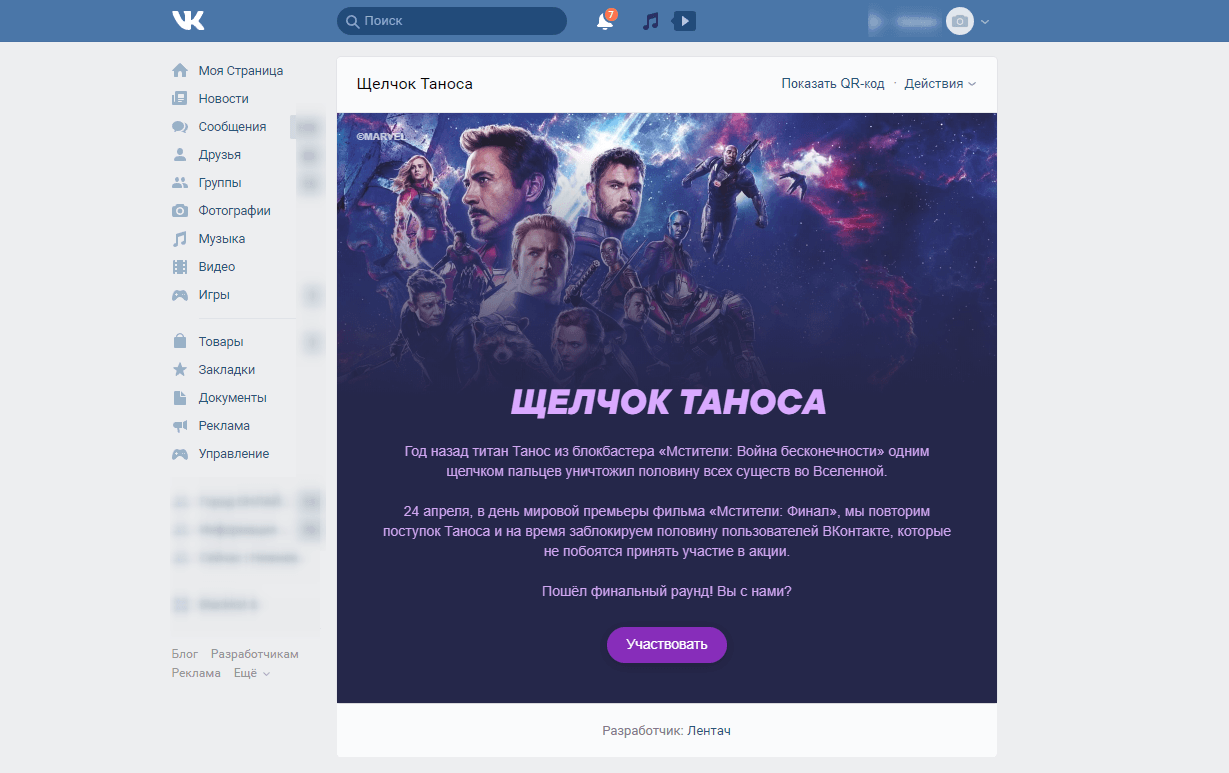Click the video play icon in header
This screenshot has width=1229, height=773.
click(x=684, y=21)
